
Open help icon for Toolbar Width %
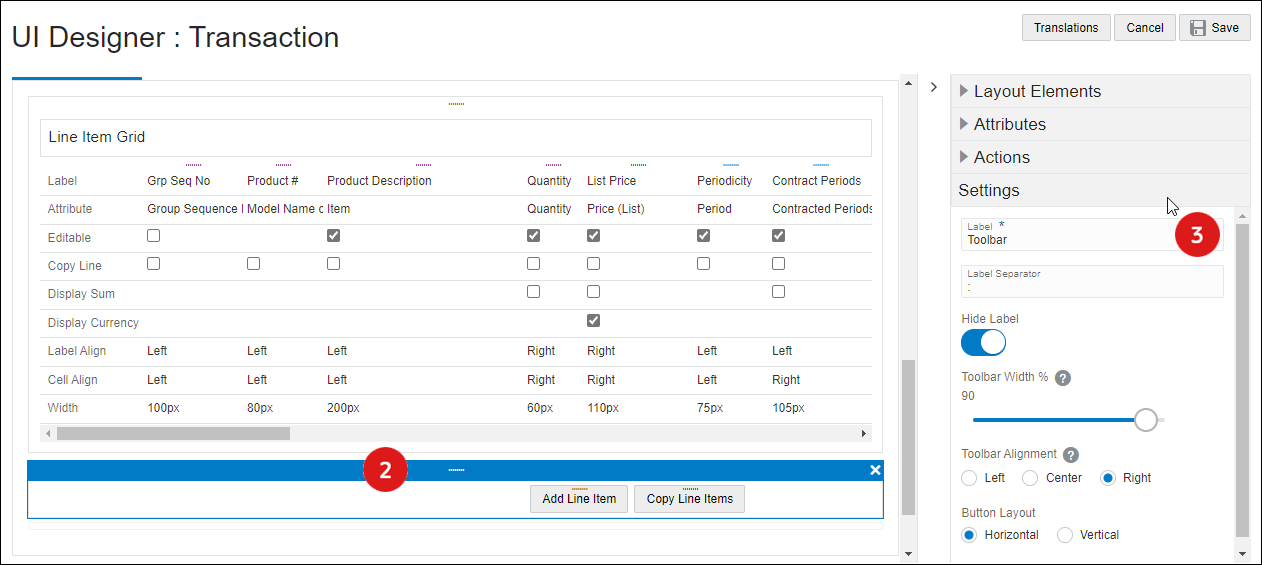(x=1063, y=378)
